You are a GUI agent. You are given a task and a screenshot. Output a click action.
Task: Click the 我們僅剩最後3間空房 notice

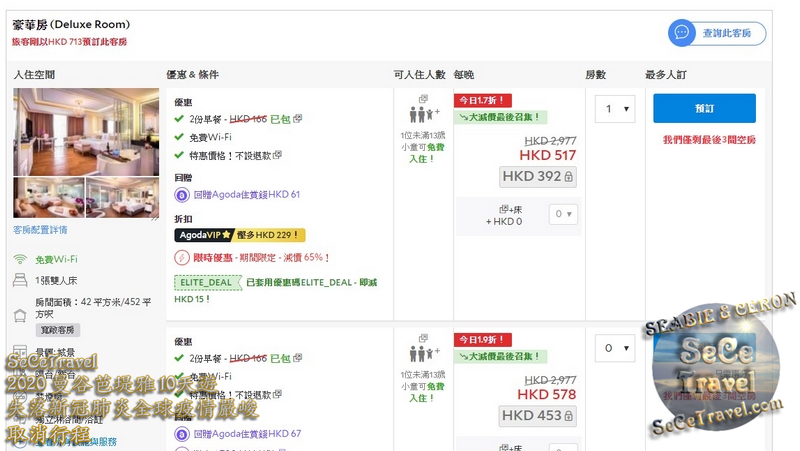point(709,140)
